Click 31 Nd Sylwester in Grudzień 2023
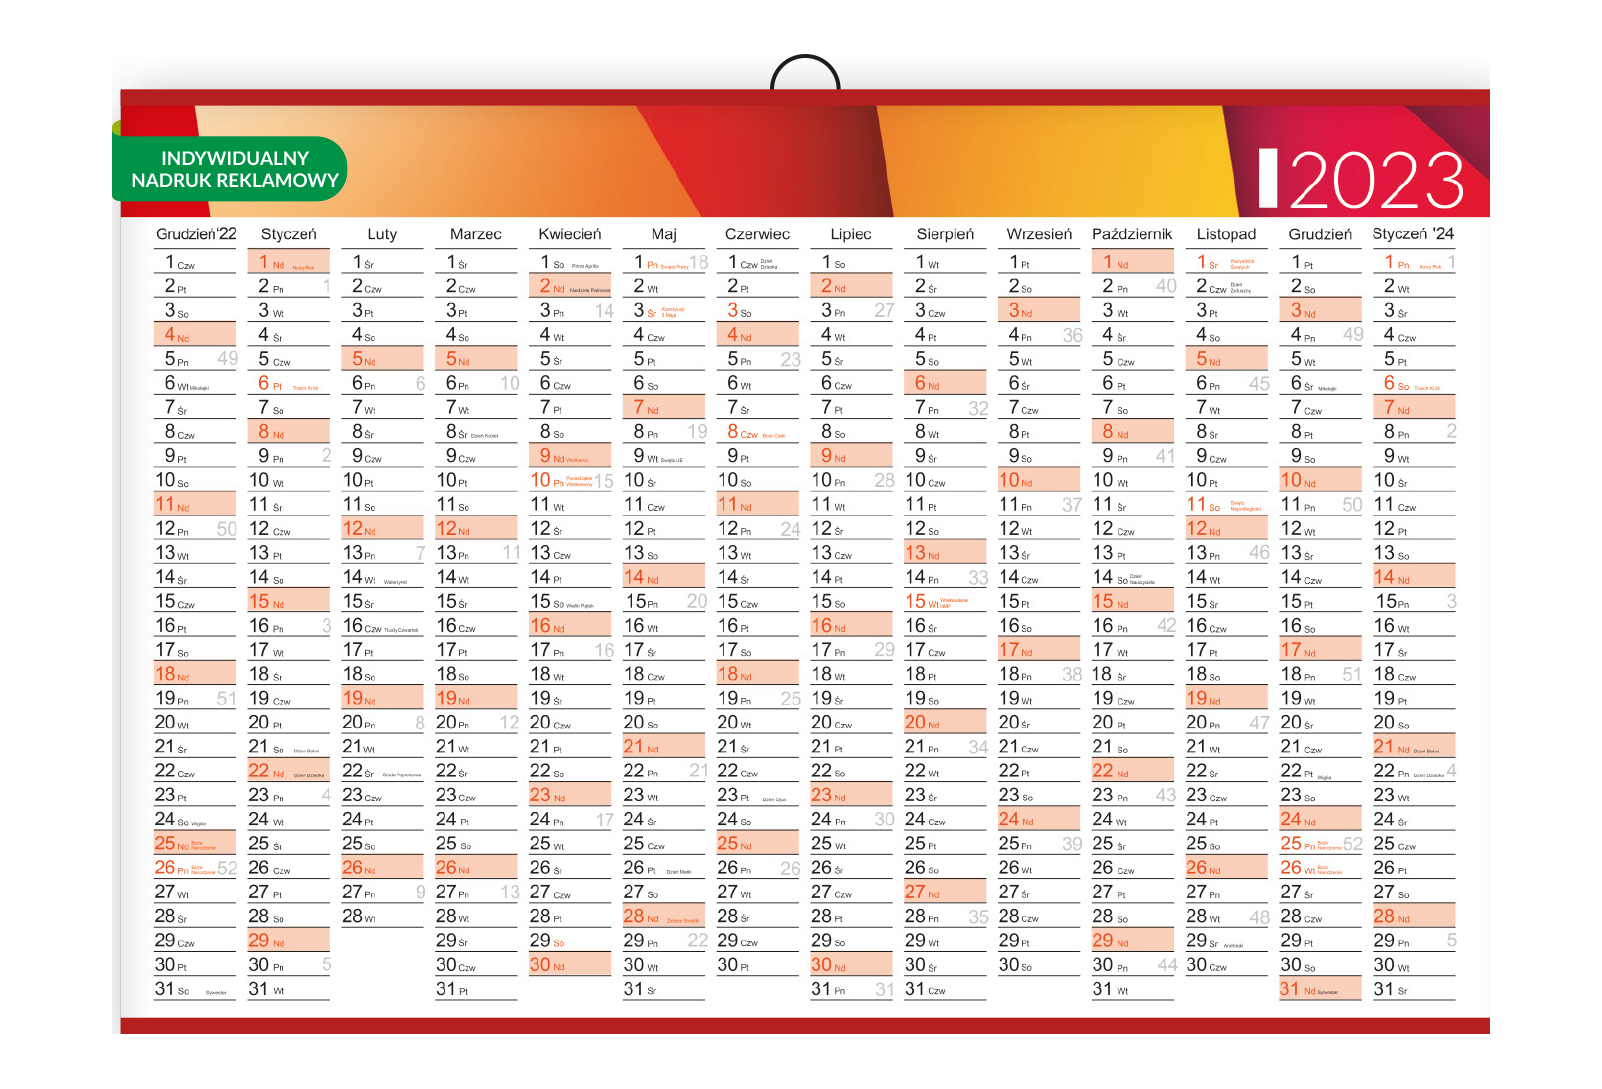 [x=1321, y=990]
